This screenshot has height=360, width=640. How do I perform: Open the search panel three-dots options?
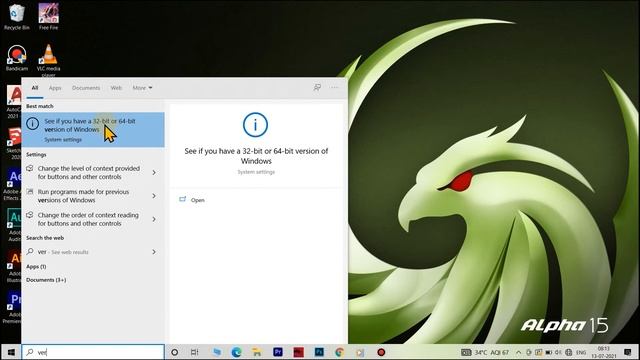tap(334, 87)
